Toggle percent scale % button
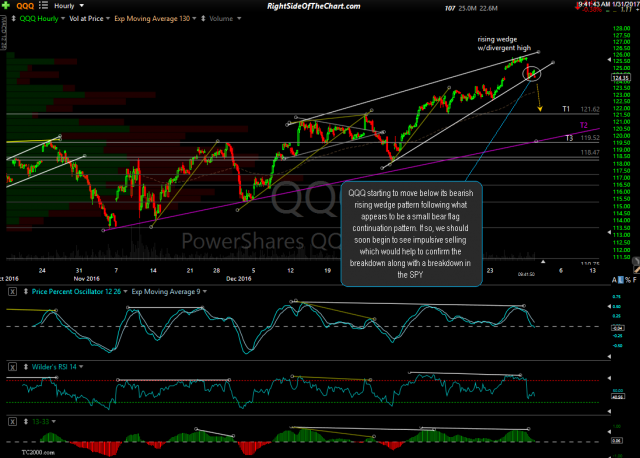 628,280
